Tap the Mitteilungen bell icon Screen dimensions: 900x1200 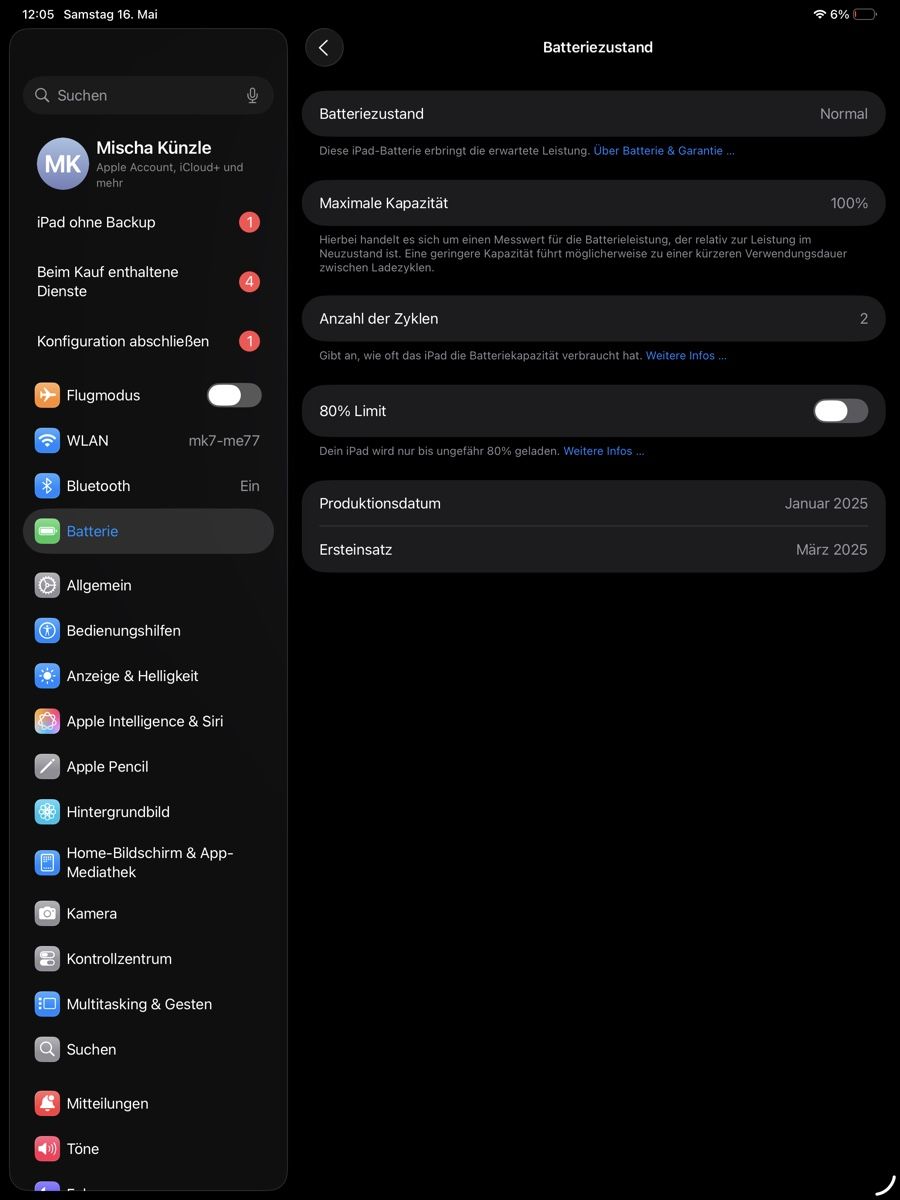47,1103
